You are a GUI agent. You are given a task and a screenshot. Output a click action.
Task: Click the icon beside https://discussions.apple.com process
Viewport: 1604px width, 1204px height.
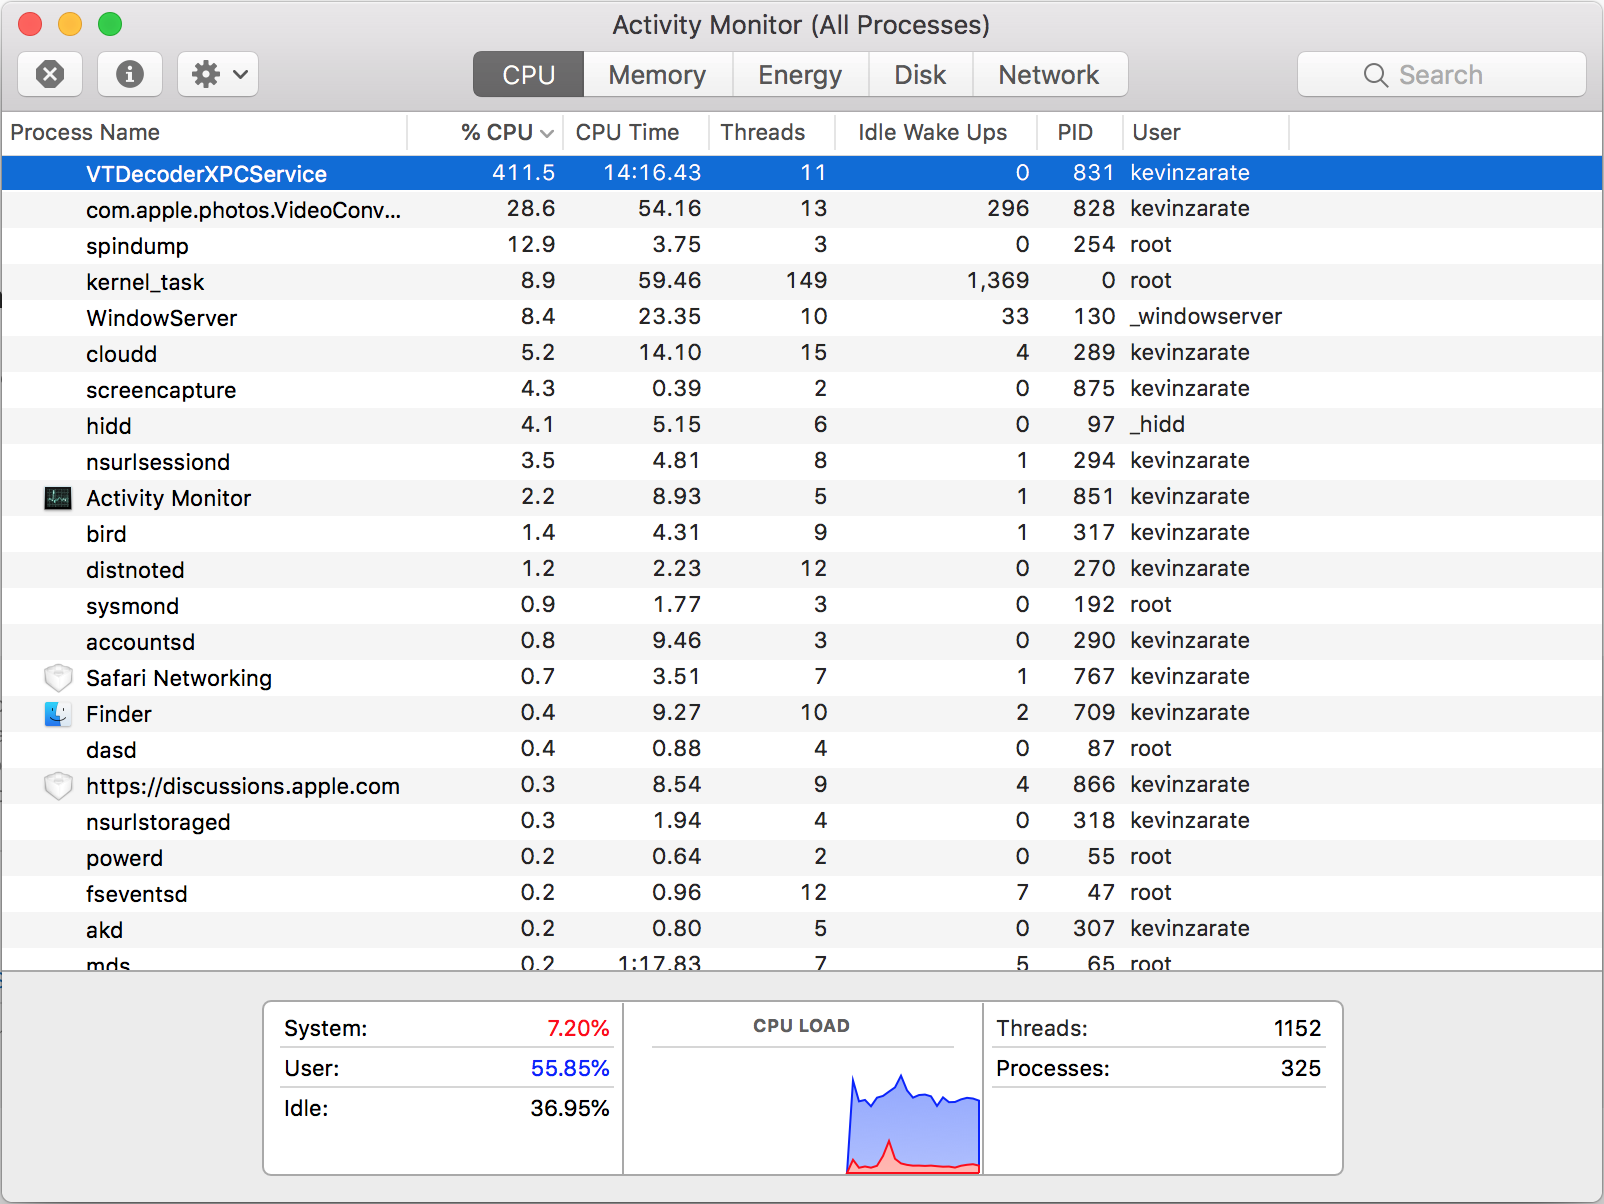[57, 785]
